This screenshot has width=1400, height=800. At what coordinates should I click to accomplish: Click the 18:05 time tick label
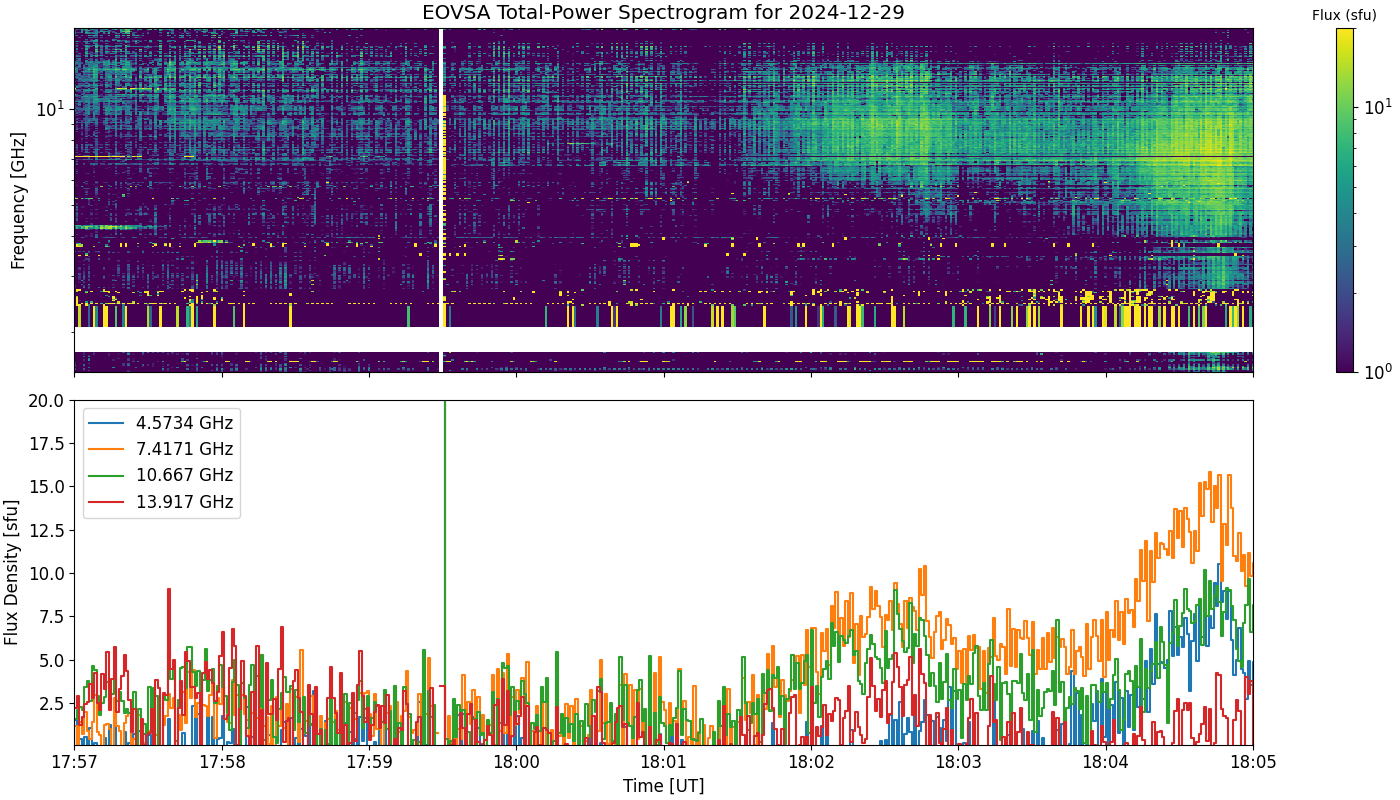(x=1253, y=762)
